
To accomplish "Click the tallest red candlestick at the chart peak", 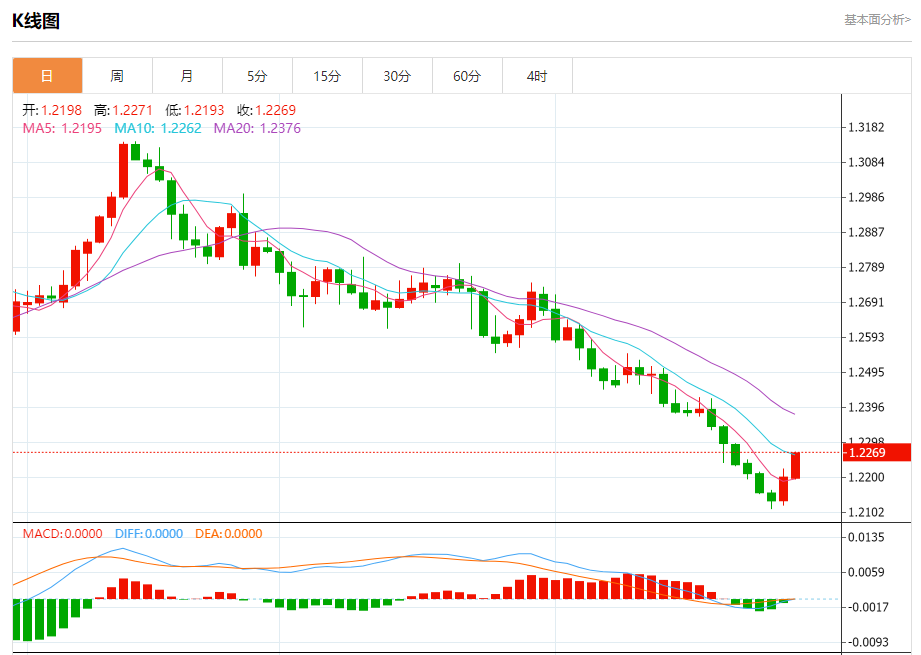I will click(123, 170).
